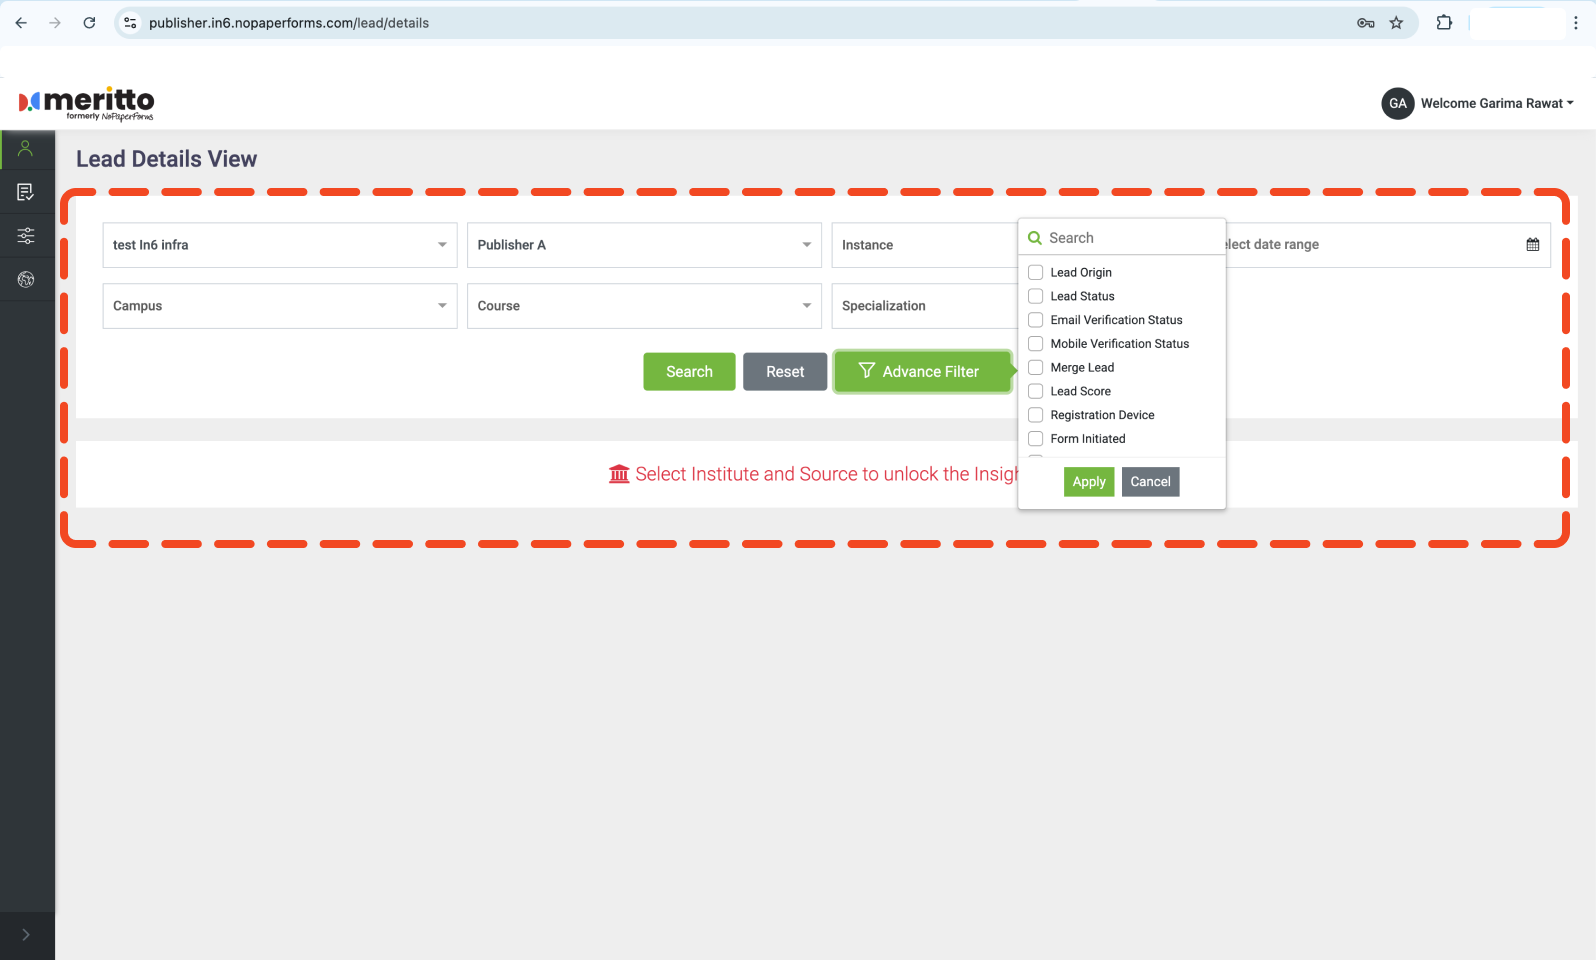Click the meritto logo
Viewport: 1596px width, 960px height.
(87, 103)
